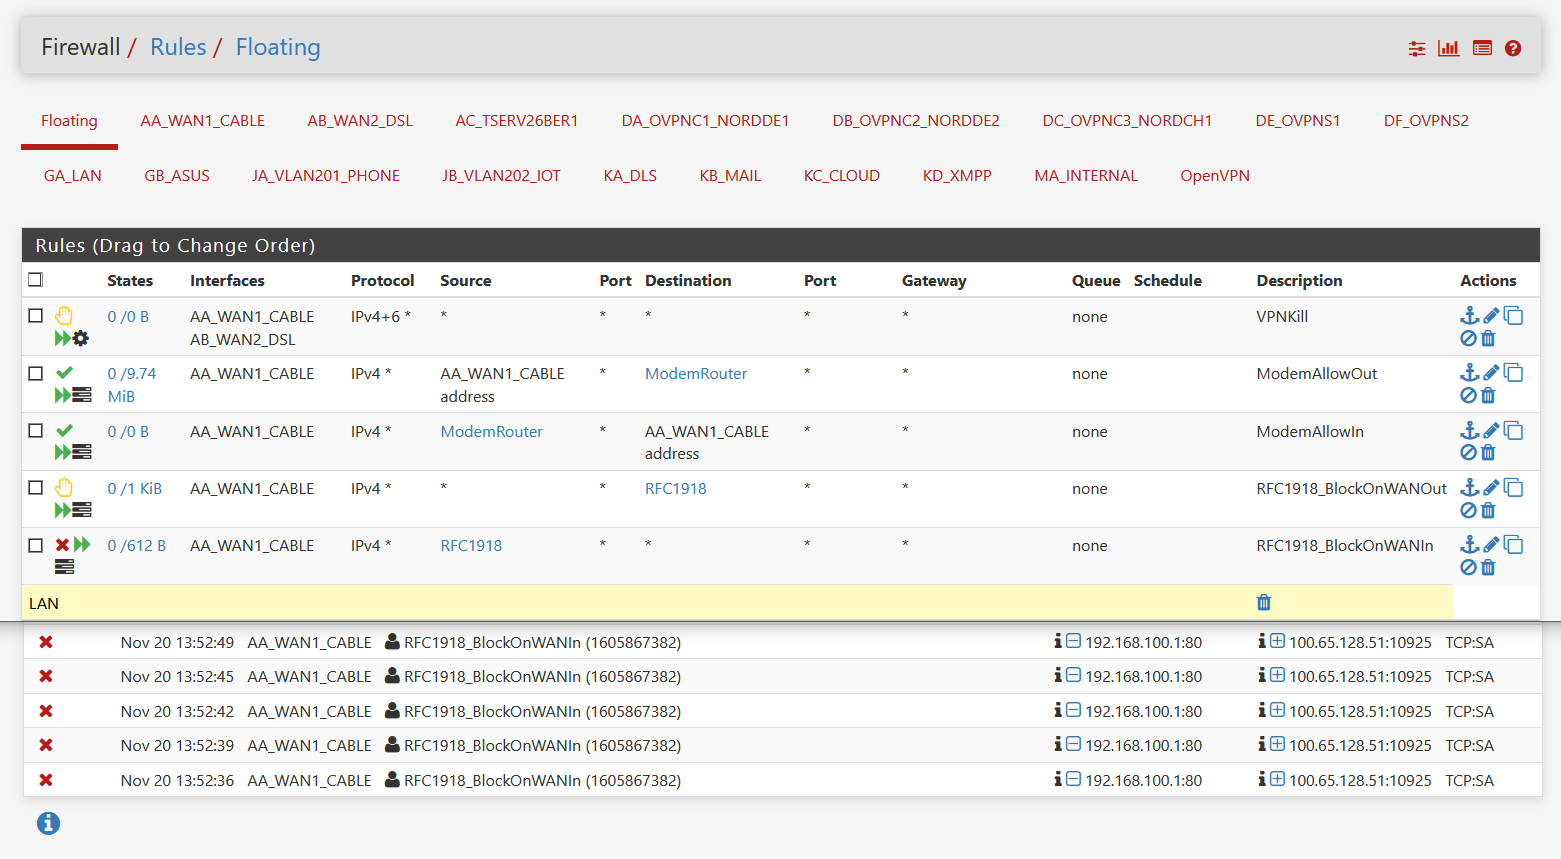Open the bar chart status icon in header
Image resolution: width=1561 pixels, height=859 pixels.
[x=1449, y=48]
